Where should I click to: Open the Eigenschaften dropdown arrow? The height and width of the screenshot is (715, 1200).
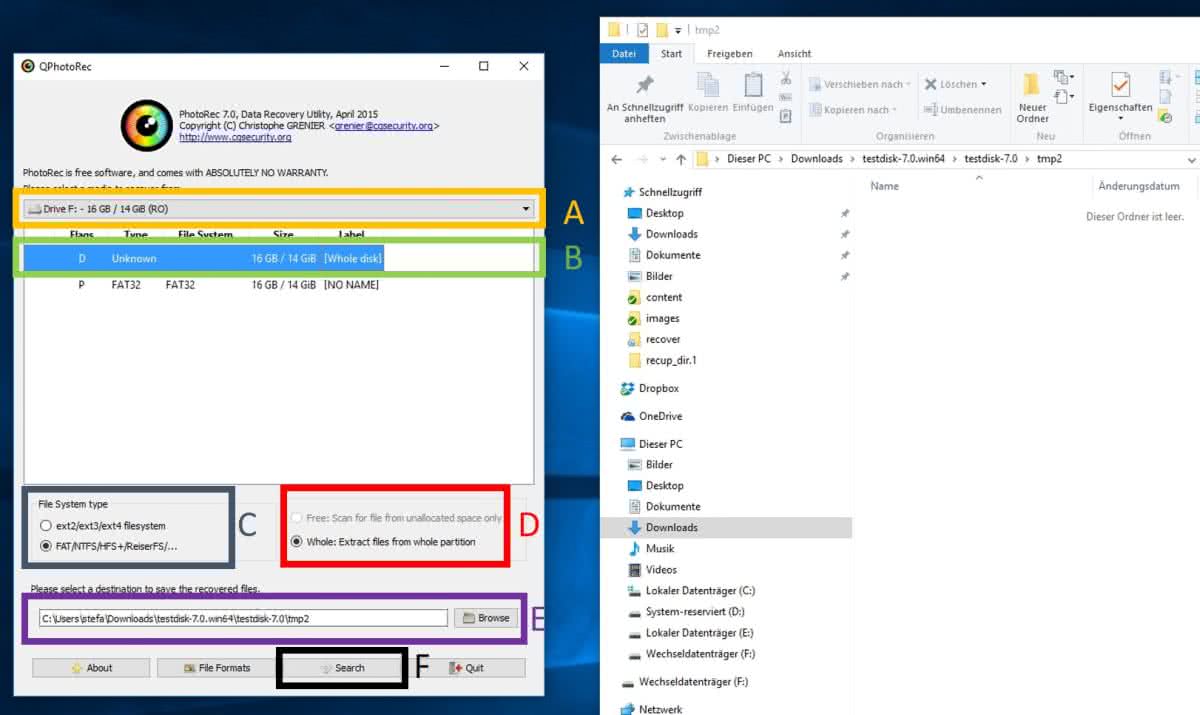pyautogui.click(x=1120, y=119)
